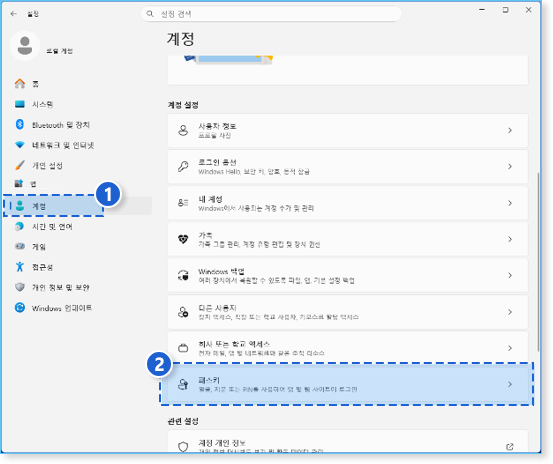Open the email & accounts (내 계정) row
Viewport: 553px width, 464px height.
[347, 203]
